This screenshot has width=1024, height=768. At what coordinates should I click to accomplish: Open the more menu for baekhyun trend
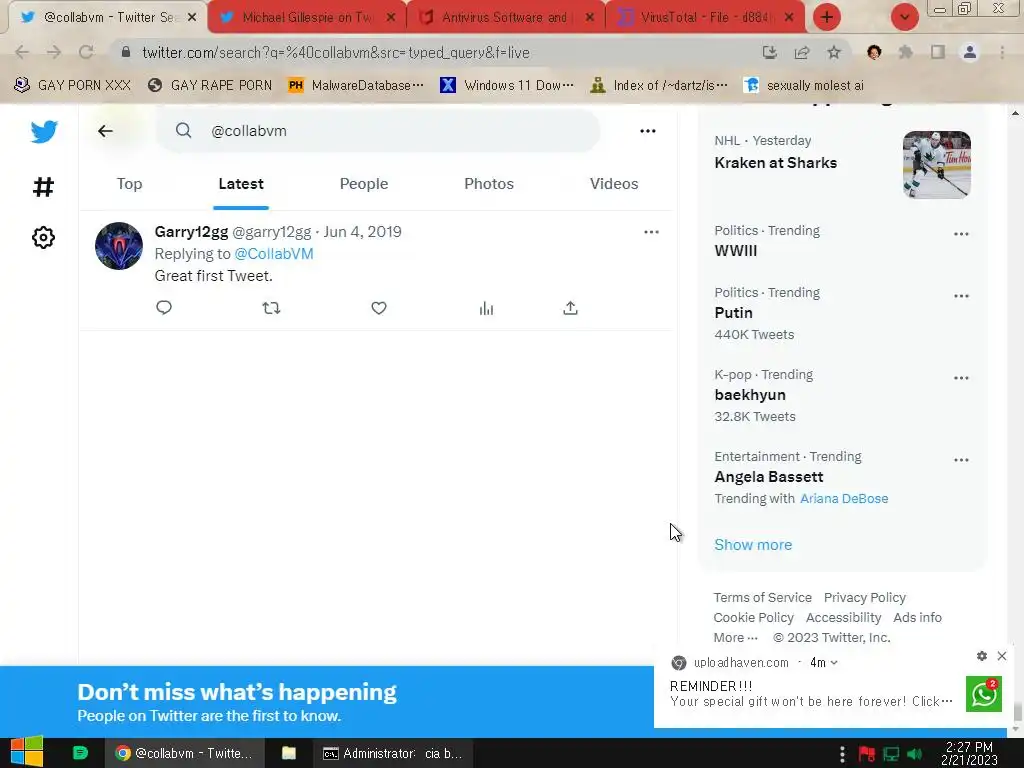pos(961,378)
